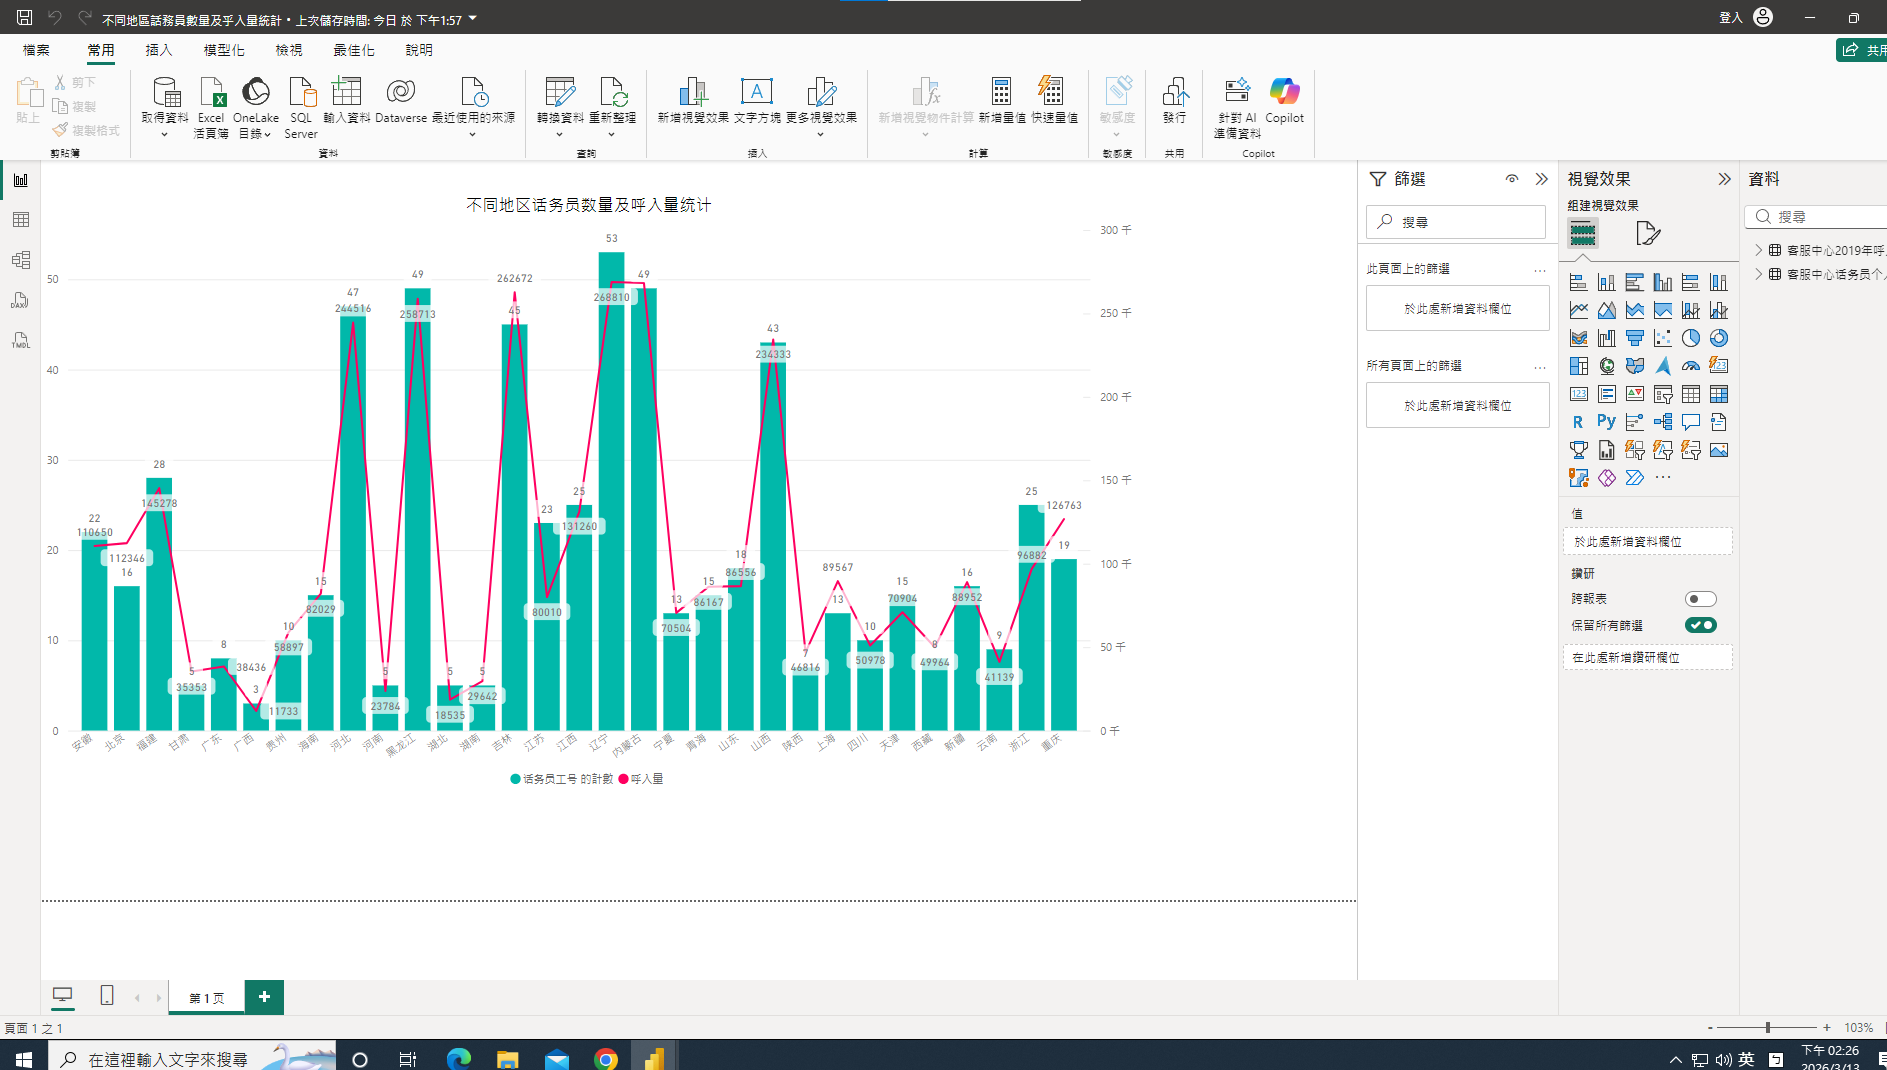This screenshot has width=1887, height=1070.
Task: Open the format pane pencil icon
Action: (x=1648, y=233)
